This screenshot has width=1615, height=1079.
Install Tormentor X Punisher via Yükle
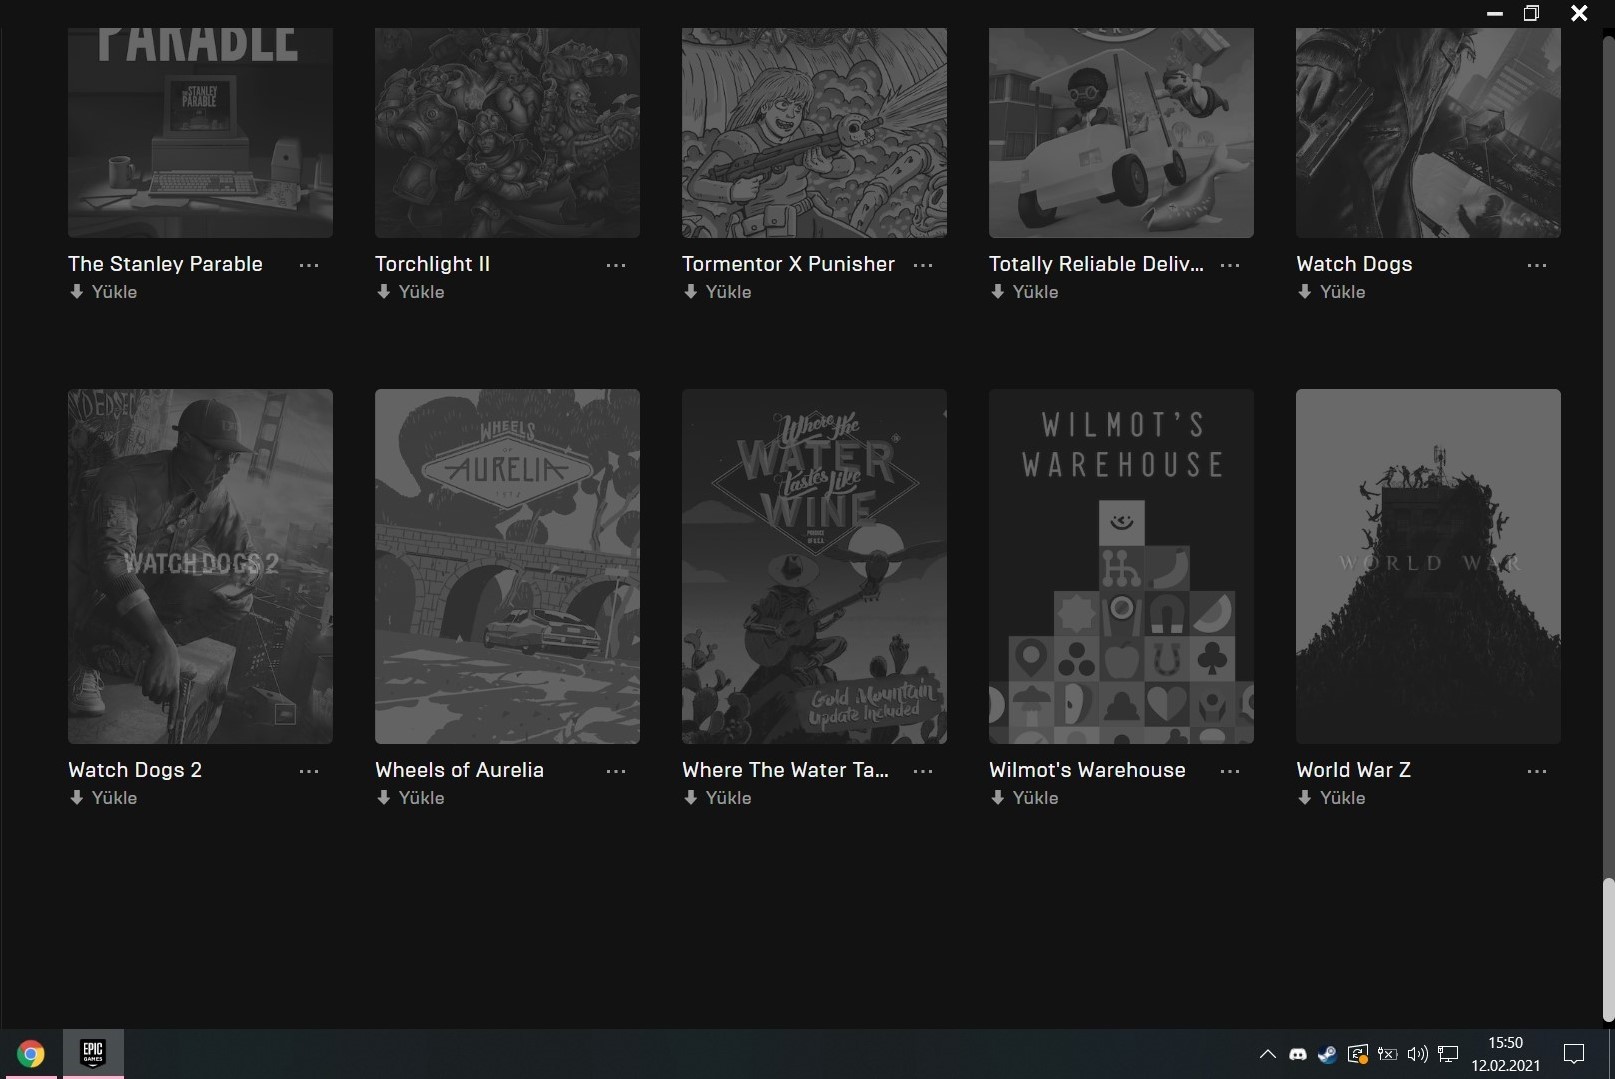[717, 292]
